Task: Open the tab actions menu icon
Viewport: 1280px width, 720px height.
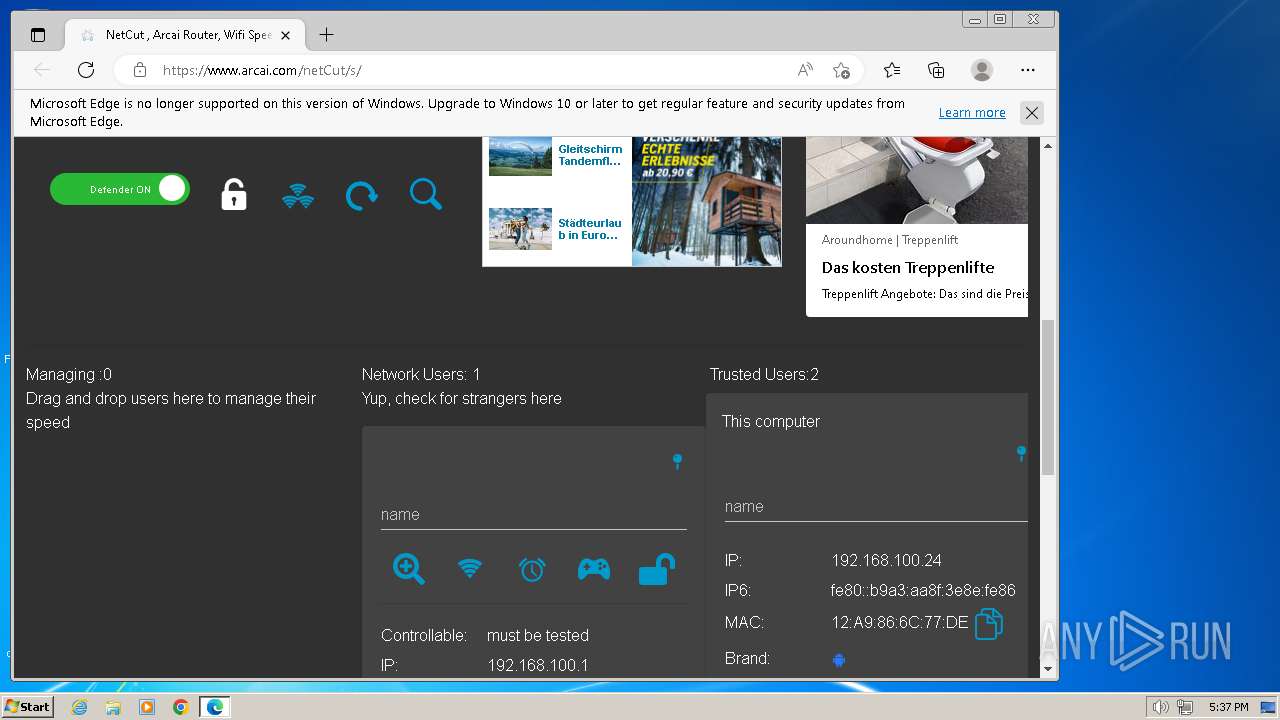Action: [x=38, y=35]
